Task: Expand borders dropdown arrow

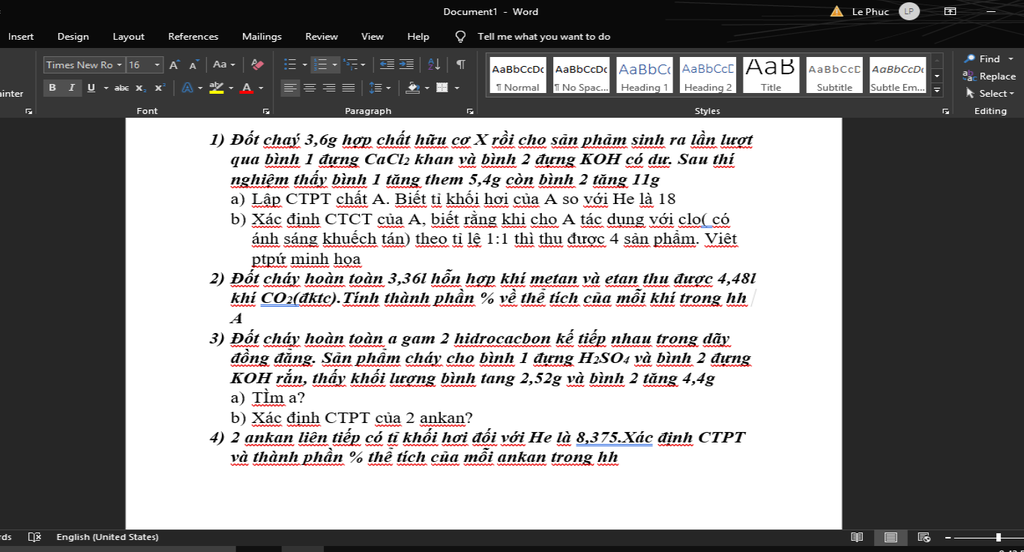Action: coord(457,88)
